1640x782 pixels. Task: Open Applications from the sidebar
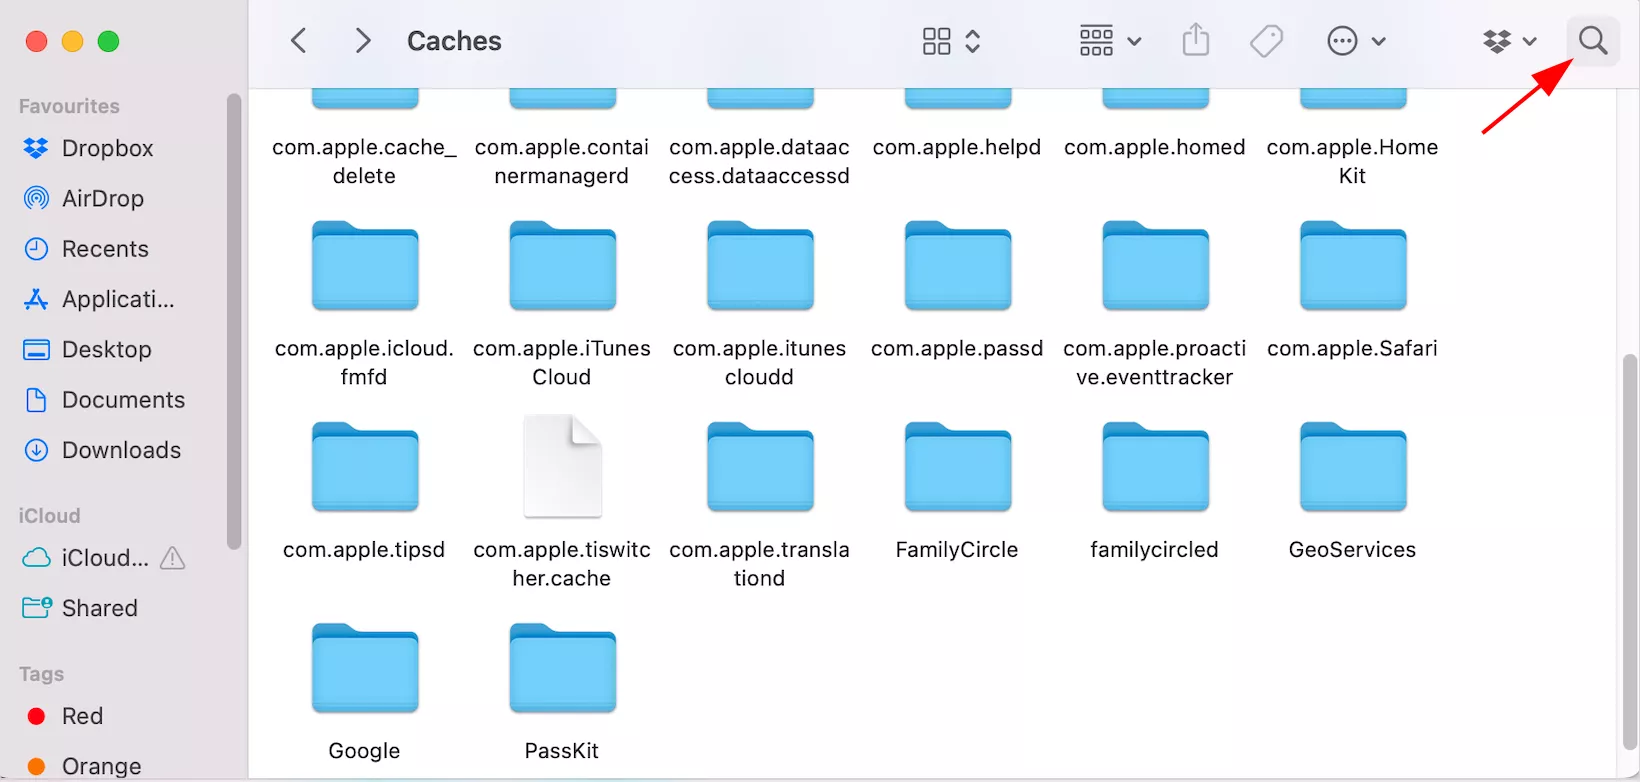point(117,299)
